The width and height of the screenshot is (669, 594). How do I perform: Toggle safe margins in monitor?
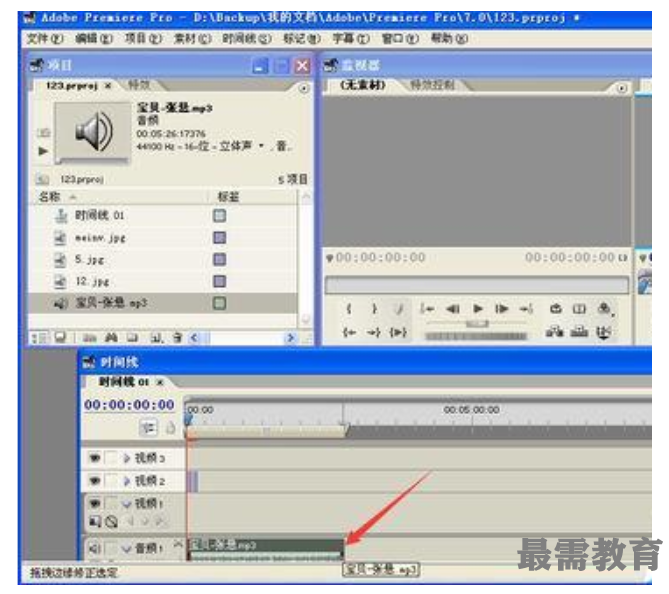coord(579,309)
